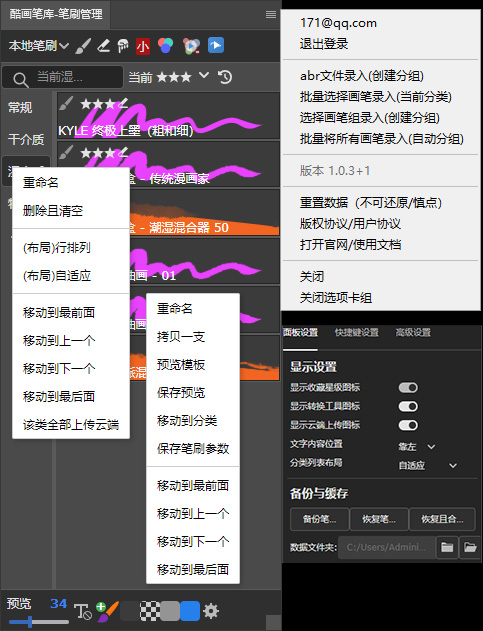Choose 保存笔刷参数 menu item
Viewport: 483px width, 631px height.
[193, 449]
